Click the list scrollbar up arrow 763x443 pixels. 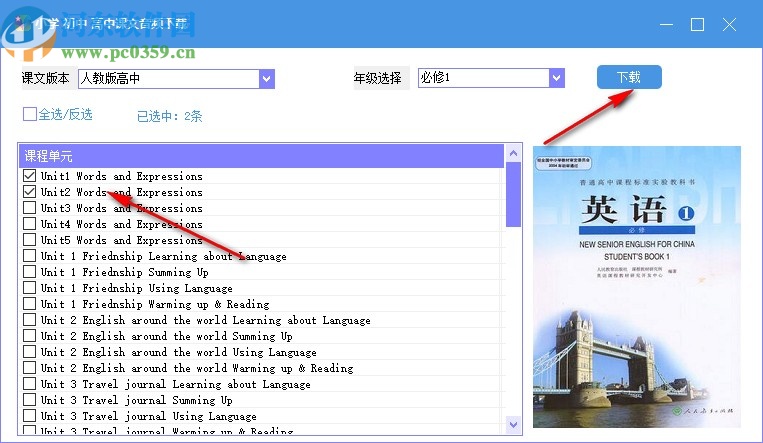pyautogui.click(x=513, y=153)
